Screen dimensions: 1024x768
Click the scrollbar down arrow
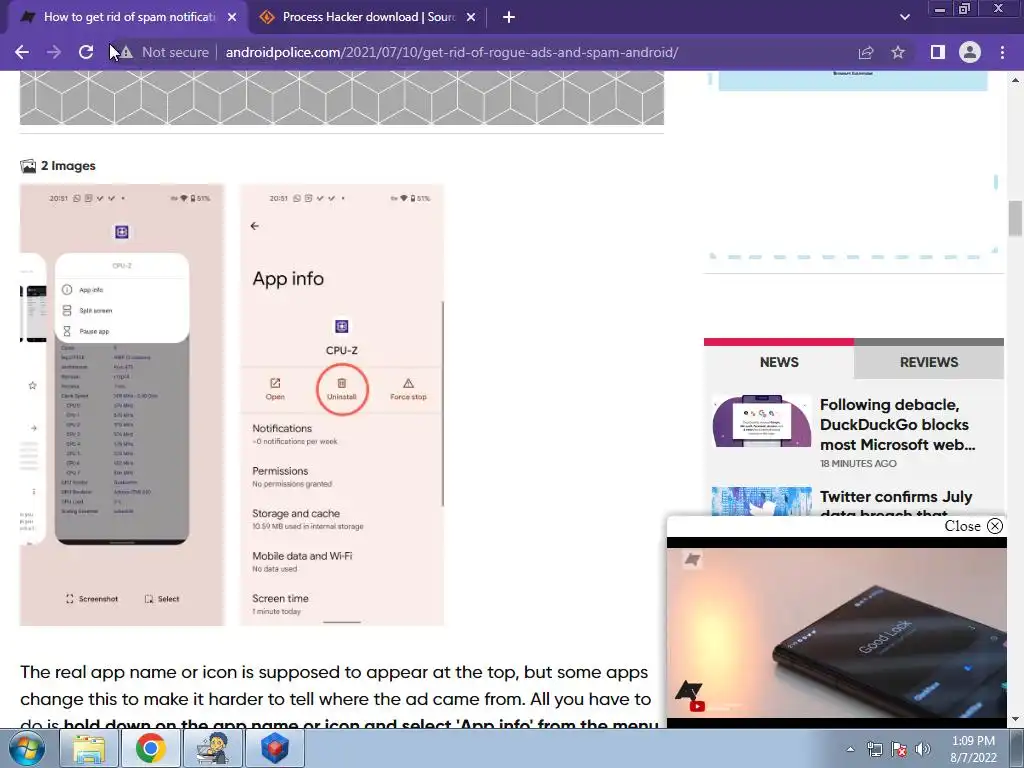(1016, 720)
